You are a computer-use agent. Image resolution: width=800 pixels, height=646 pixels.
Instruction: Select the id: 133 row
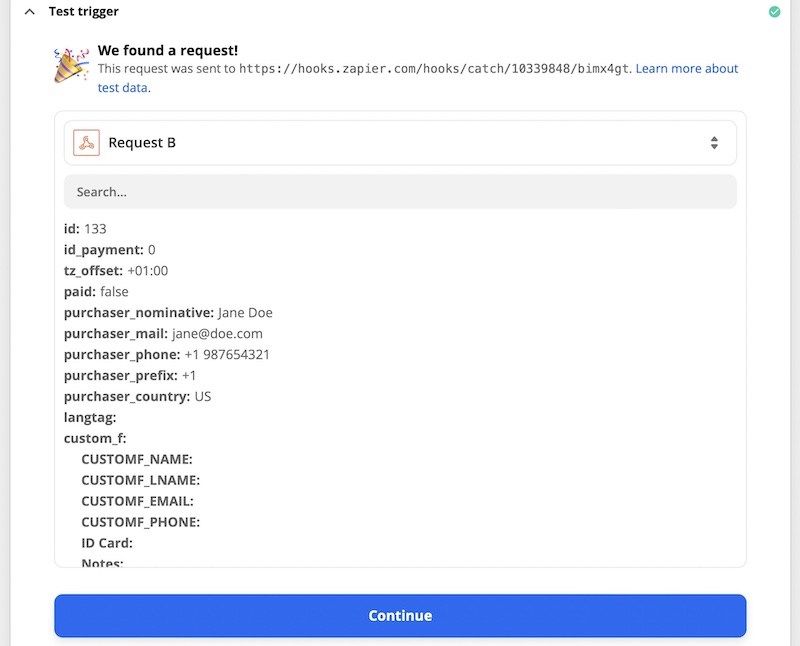pyautogui.click(x=85, y=229)
